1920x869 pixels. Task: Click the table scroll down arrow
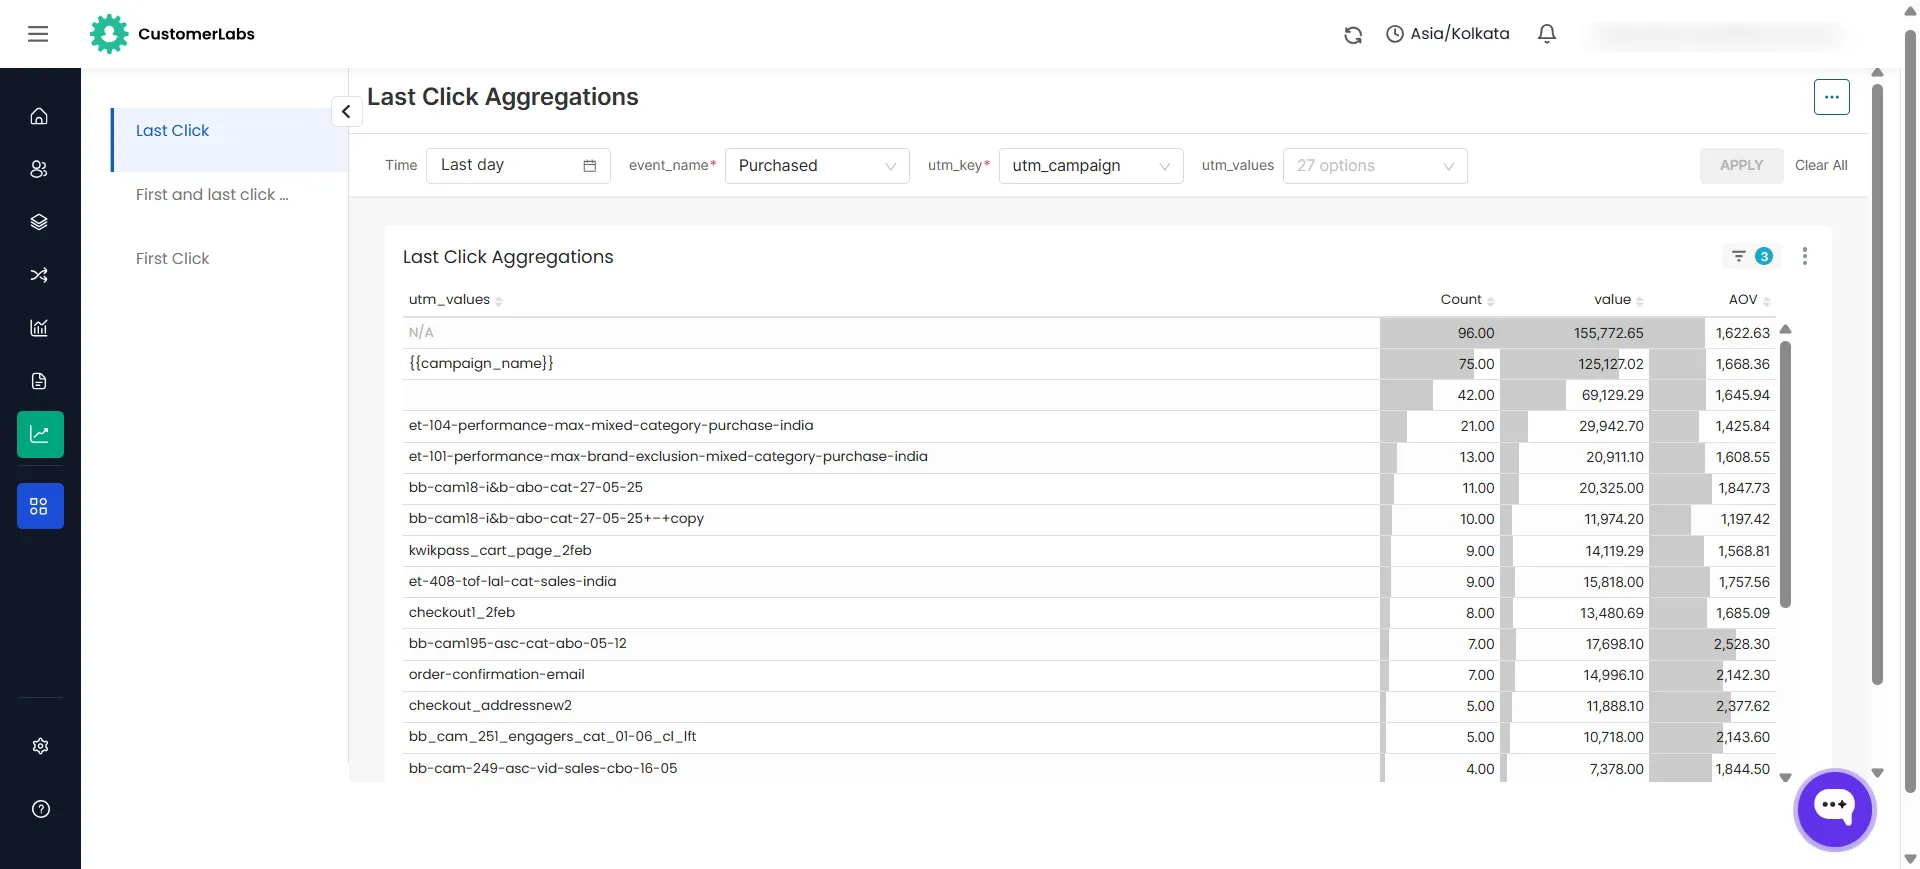1786,777
